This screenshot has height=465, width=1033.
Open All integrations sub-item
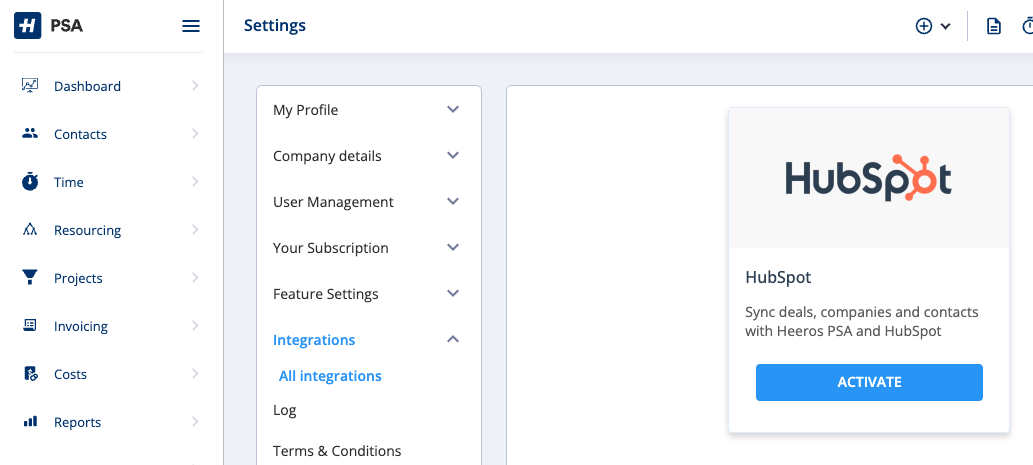pos(330,376)
